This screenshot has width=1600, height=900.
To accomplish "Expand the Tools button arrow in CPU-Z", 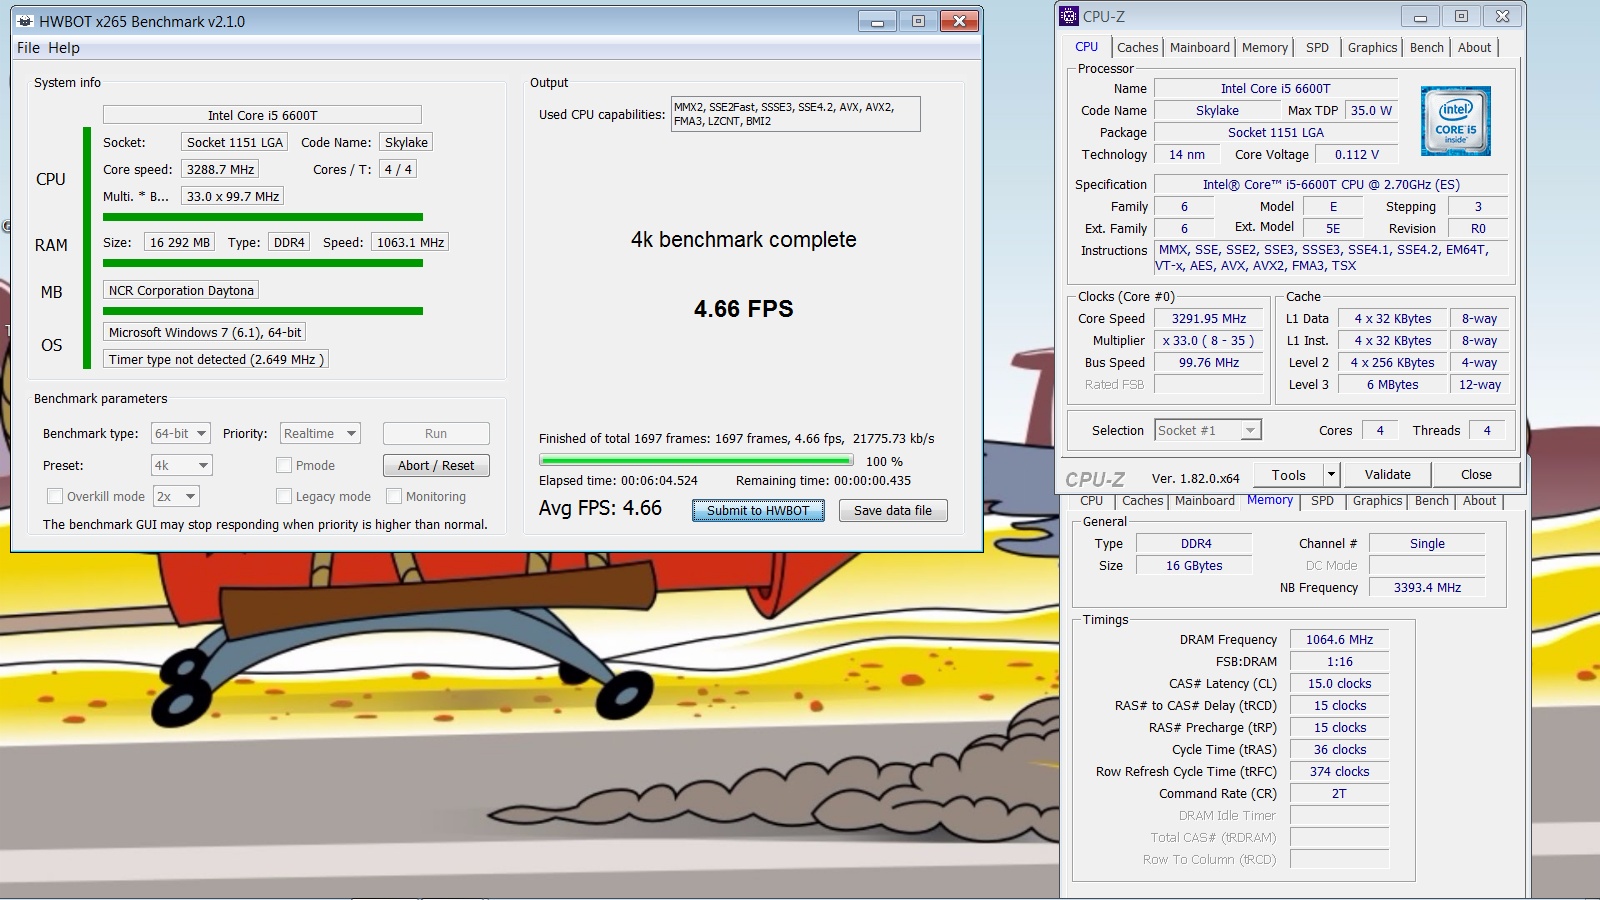I will click(1331, 475).
